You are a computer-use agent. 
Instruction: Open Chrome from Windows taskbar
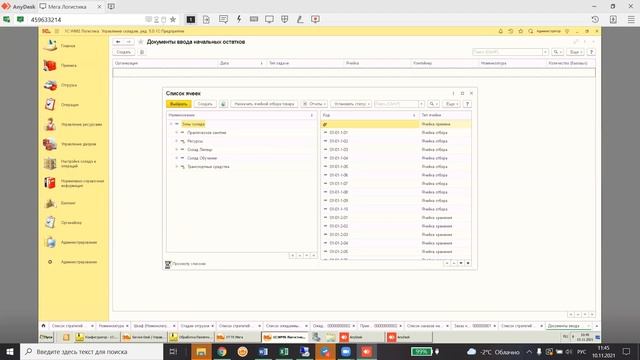tap(222, 351)
